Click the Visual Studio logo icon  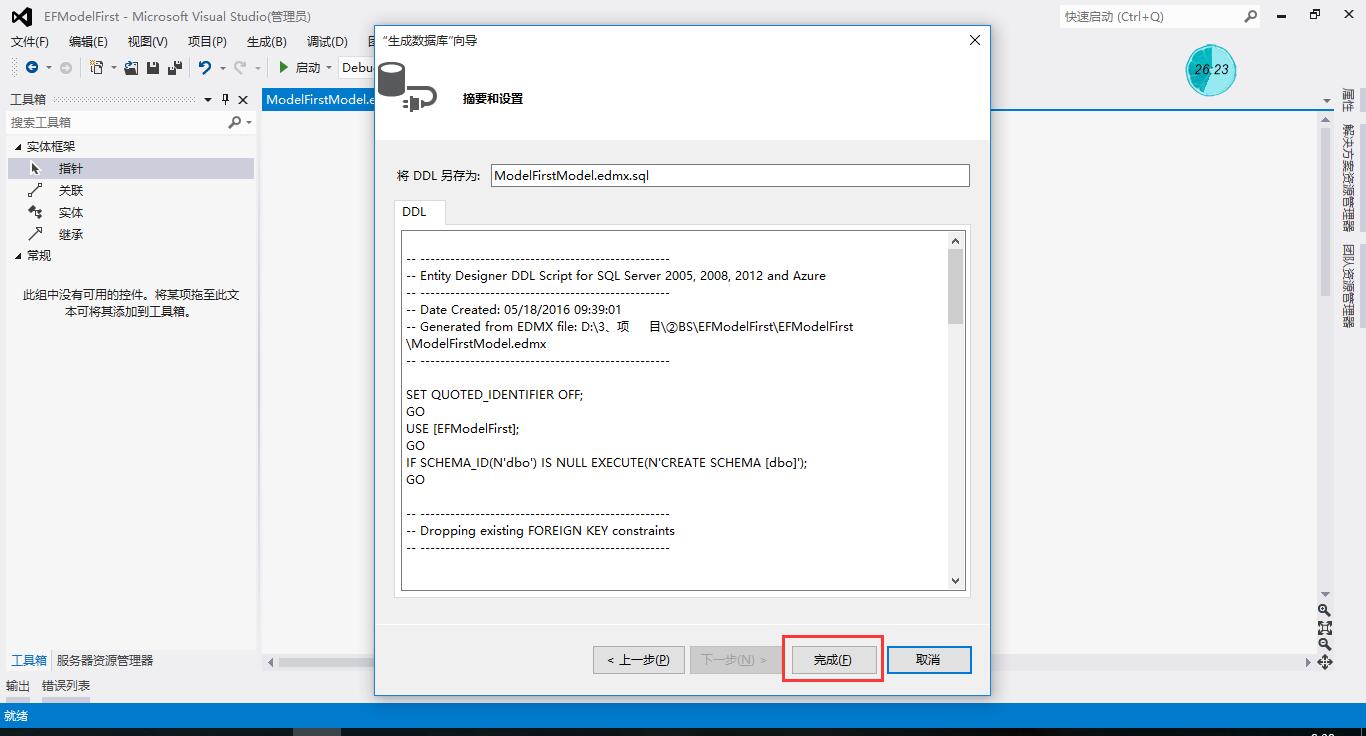[x=22, y=16]
